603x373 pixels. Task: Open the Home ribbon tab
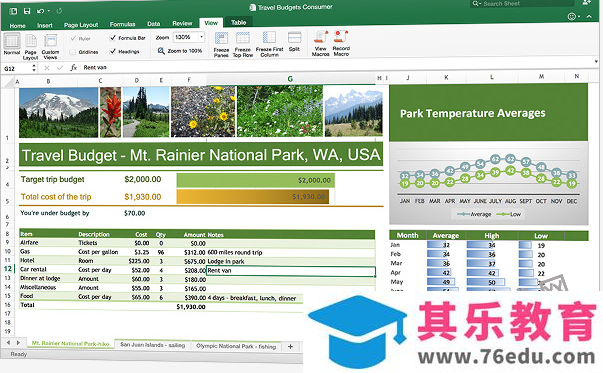point(17,26)
